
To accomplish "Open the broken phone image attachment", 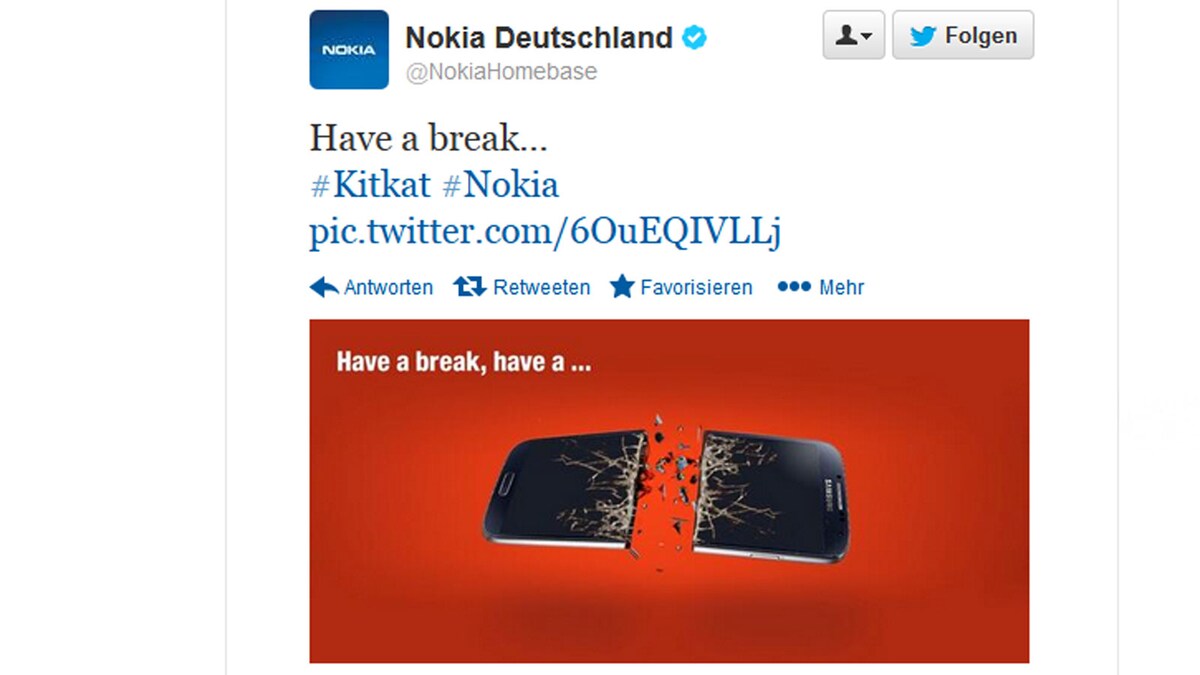I will click(669, 491).
